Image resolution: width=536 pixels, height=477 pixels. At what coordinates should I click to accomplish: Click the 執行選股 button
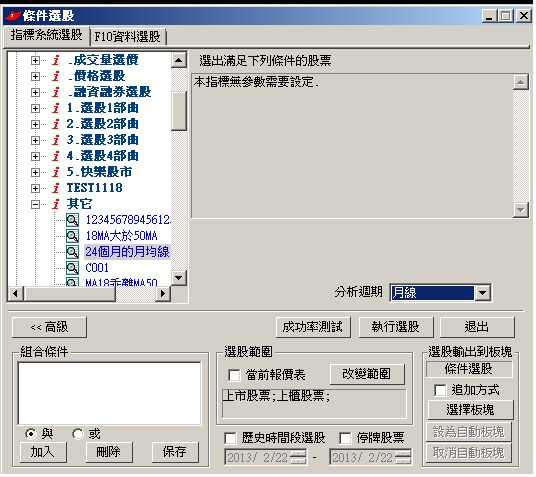pos(396,327)
